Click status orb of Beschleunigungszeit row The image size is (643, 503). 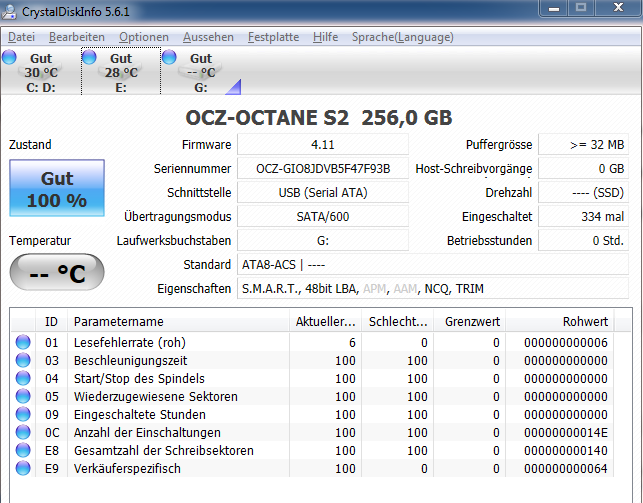click(x=23, y=360)
